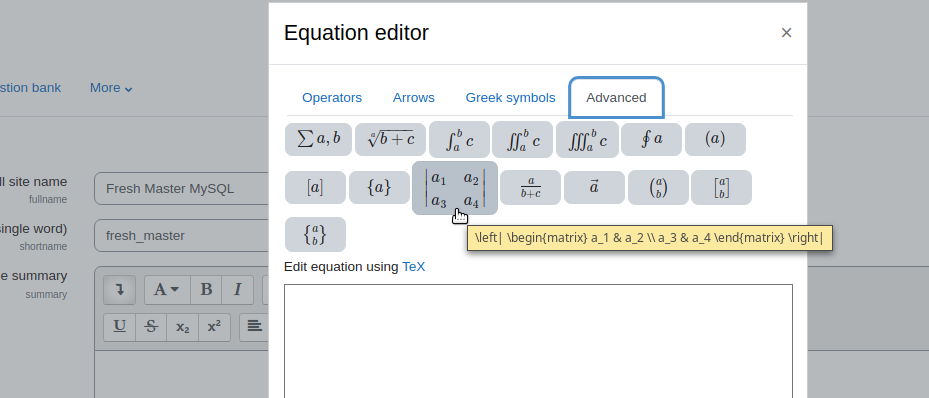This screenshot has height=398, width=929.
Task: Insert the nth root of b+c
Action: pyautogui.click(x=390, y=140)
